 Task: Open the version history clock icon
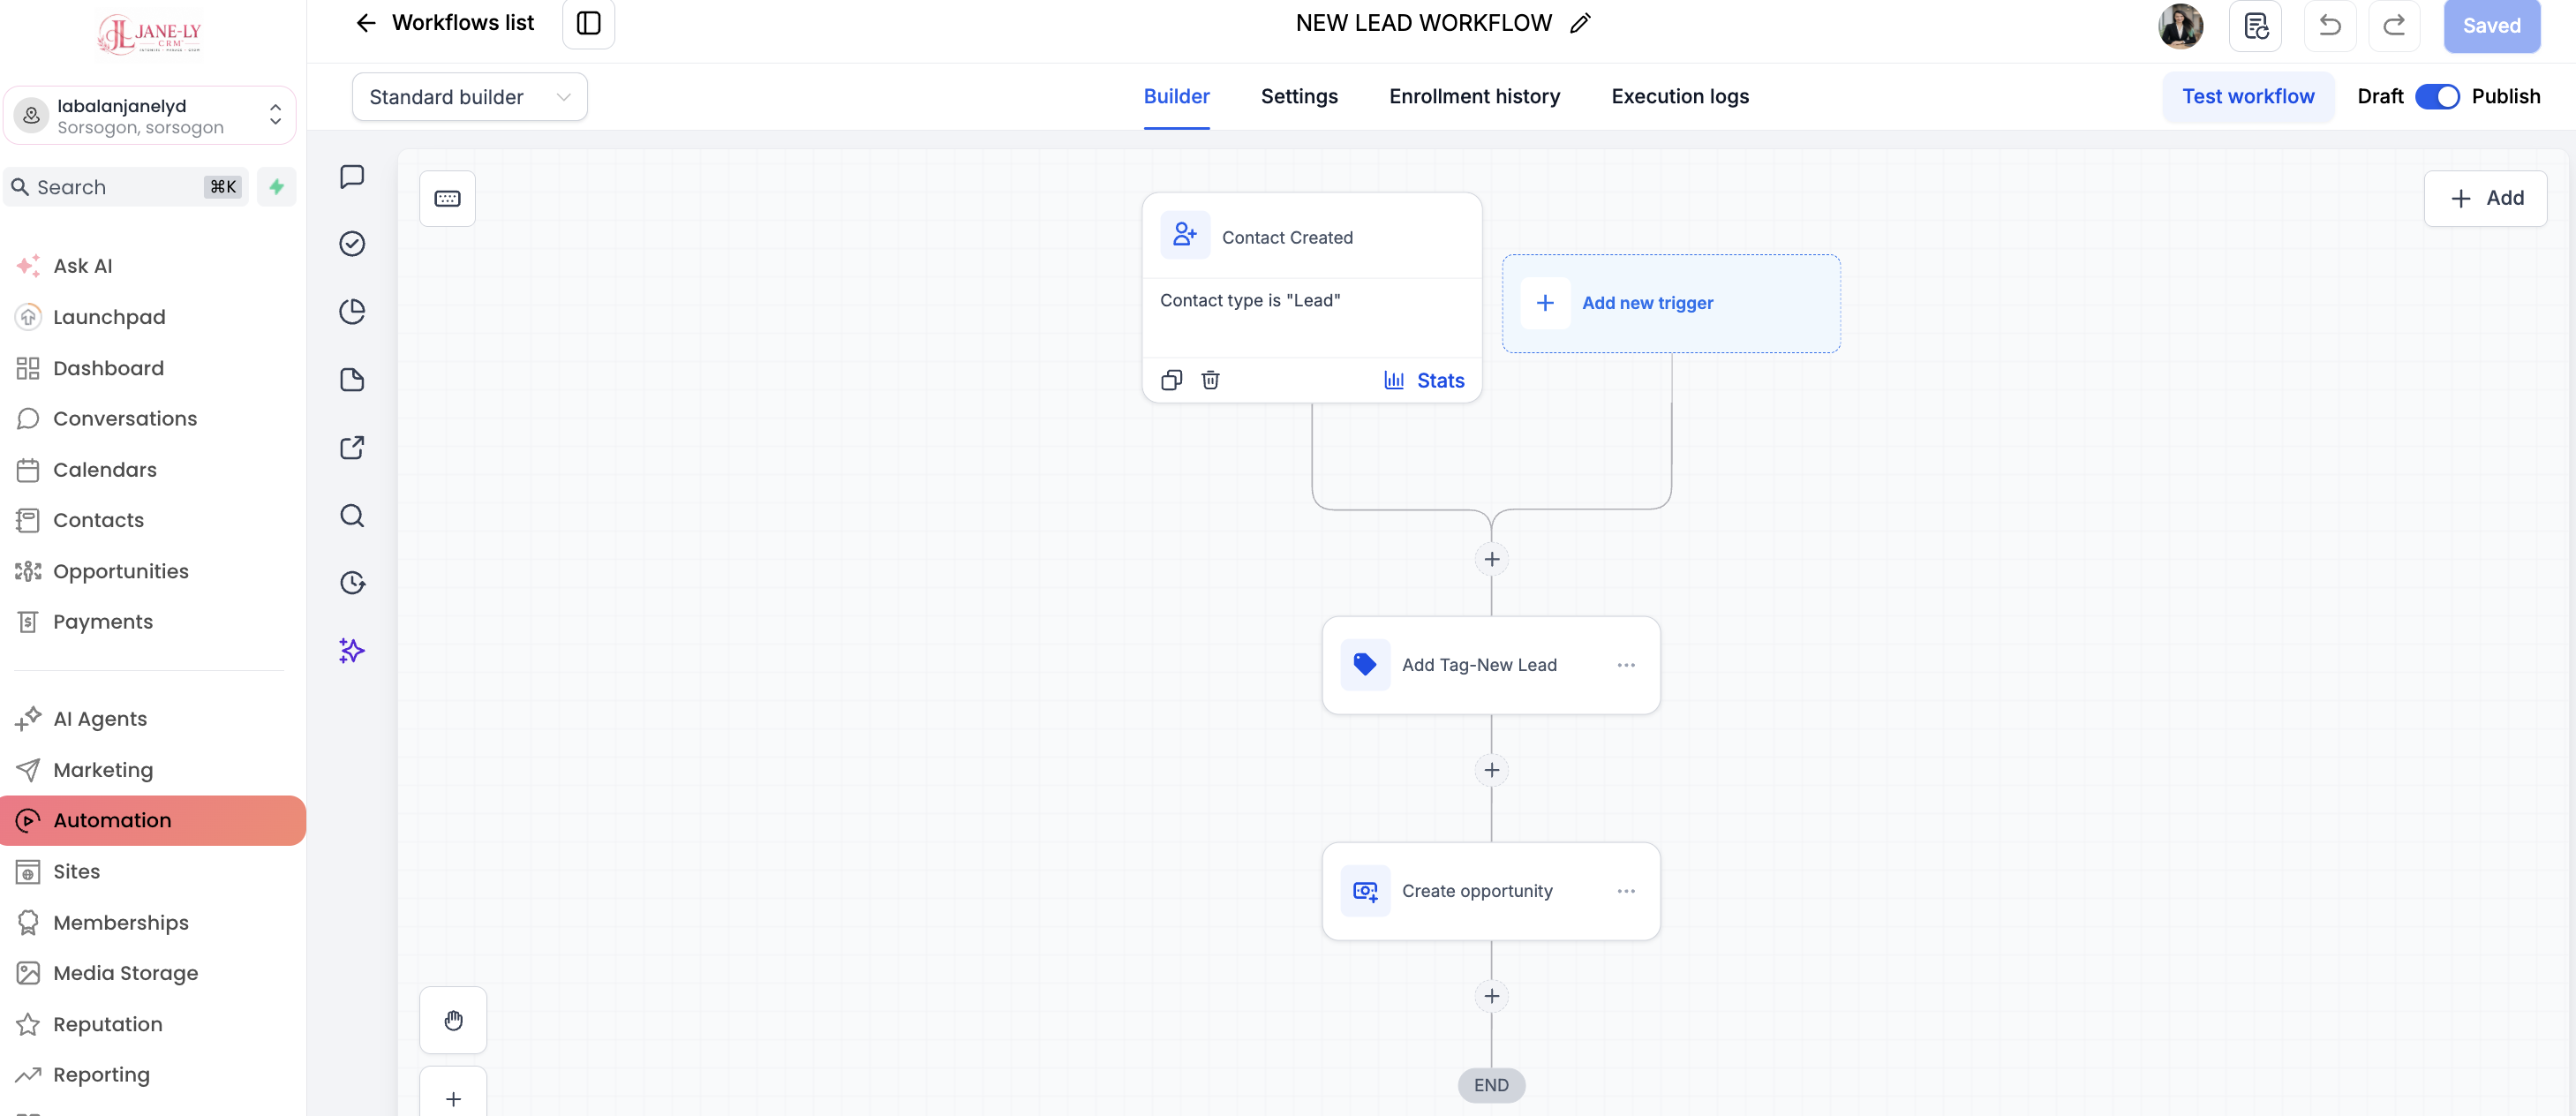click(x=352, y=583)
